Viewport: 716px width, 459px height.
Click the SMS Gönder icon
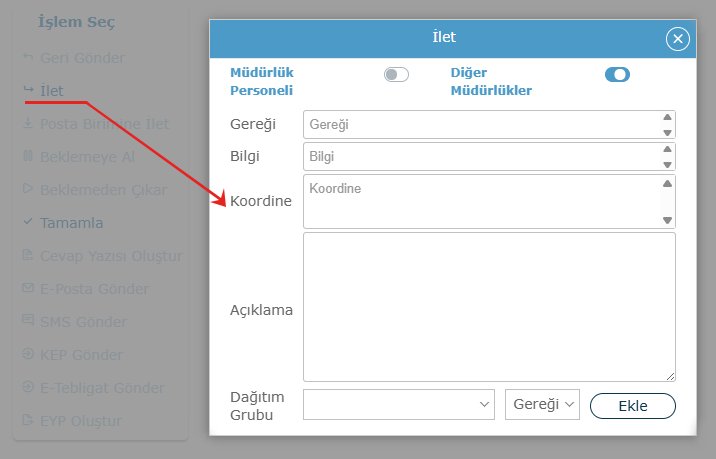pos(28,322)
